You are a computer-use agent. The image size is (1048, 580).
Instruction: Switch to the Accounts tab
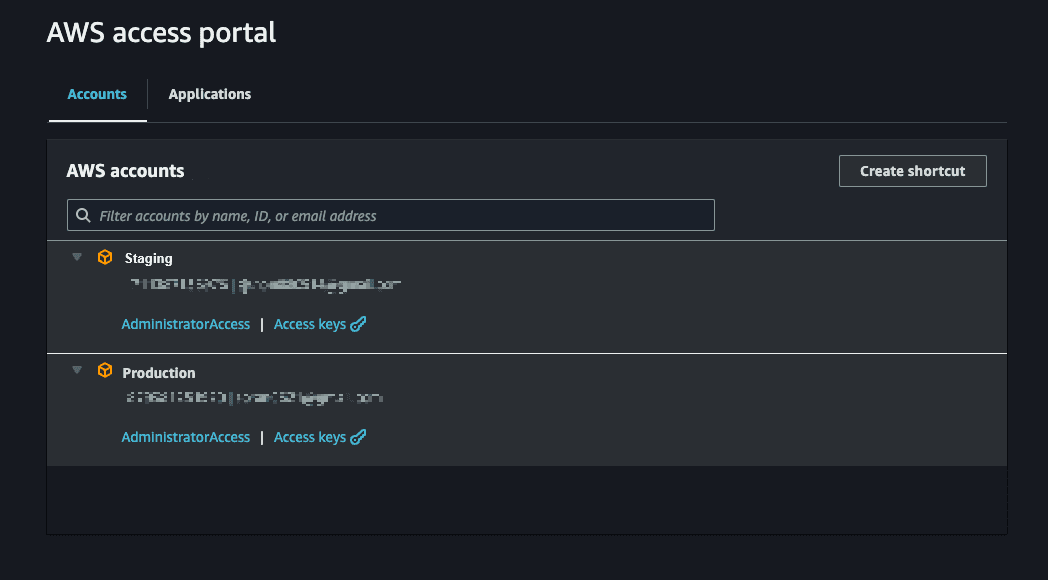(97, 95)
